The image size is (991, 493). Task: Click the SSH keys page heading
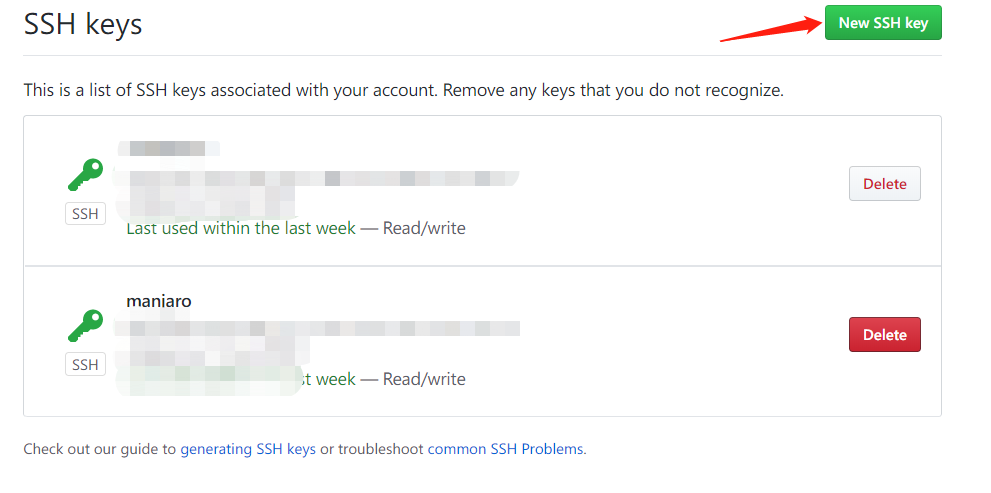(x=83, y=25)
